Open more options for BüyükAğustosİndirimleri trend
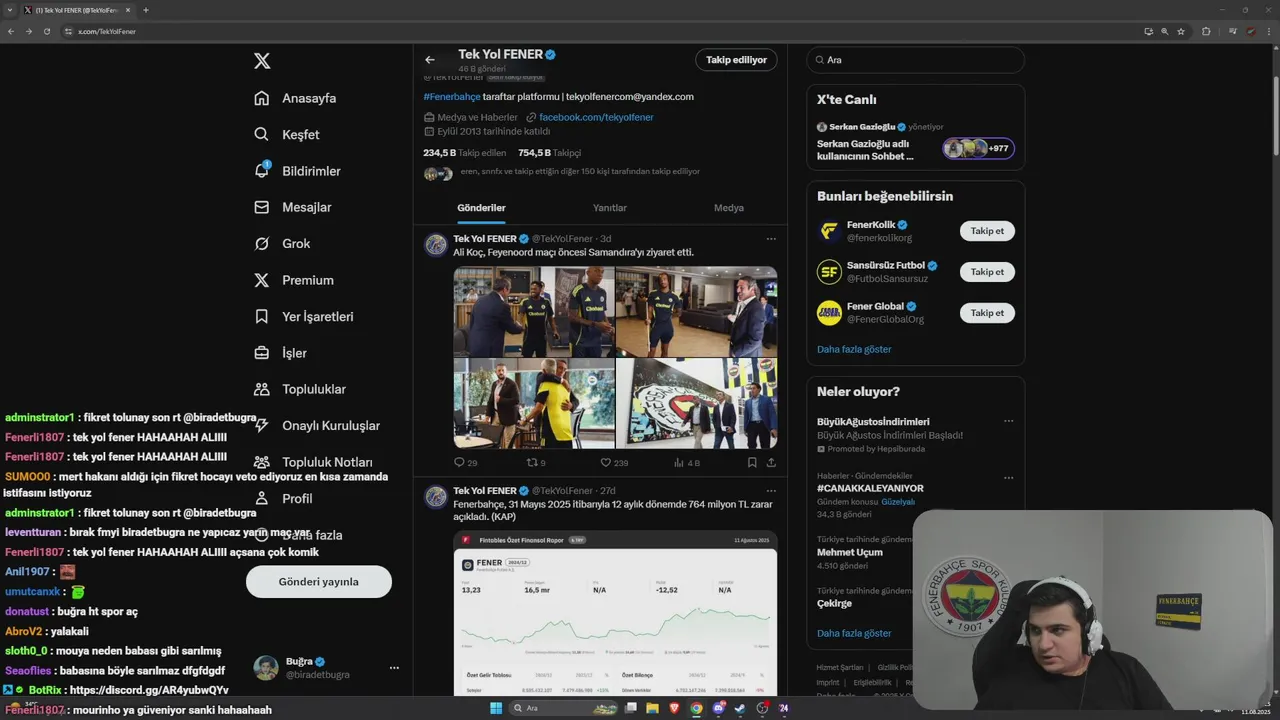 (x=1008, y=421)
